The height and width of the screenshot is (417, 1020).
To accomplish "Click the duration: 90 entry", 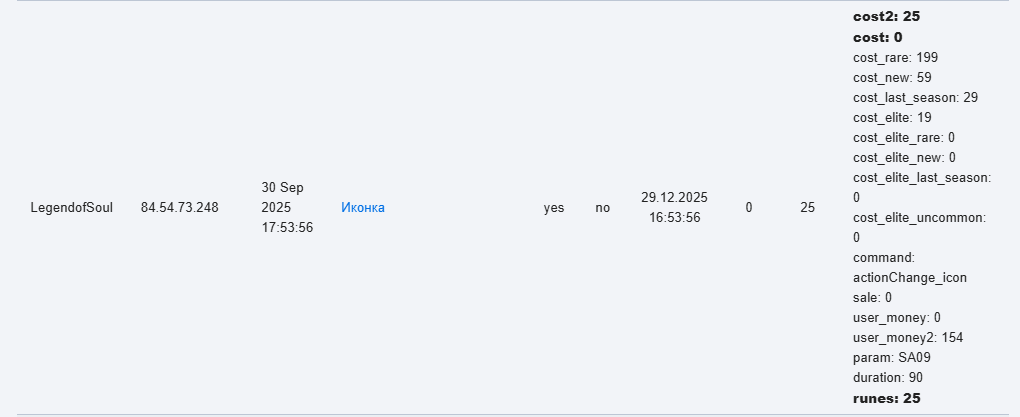I will [x=887, y=377].
